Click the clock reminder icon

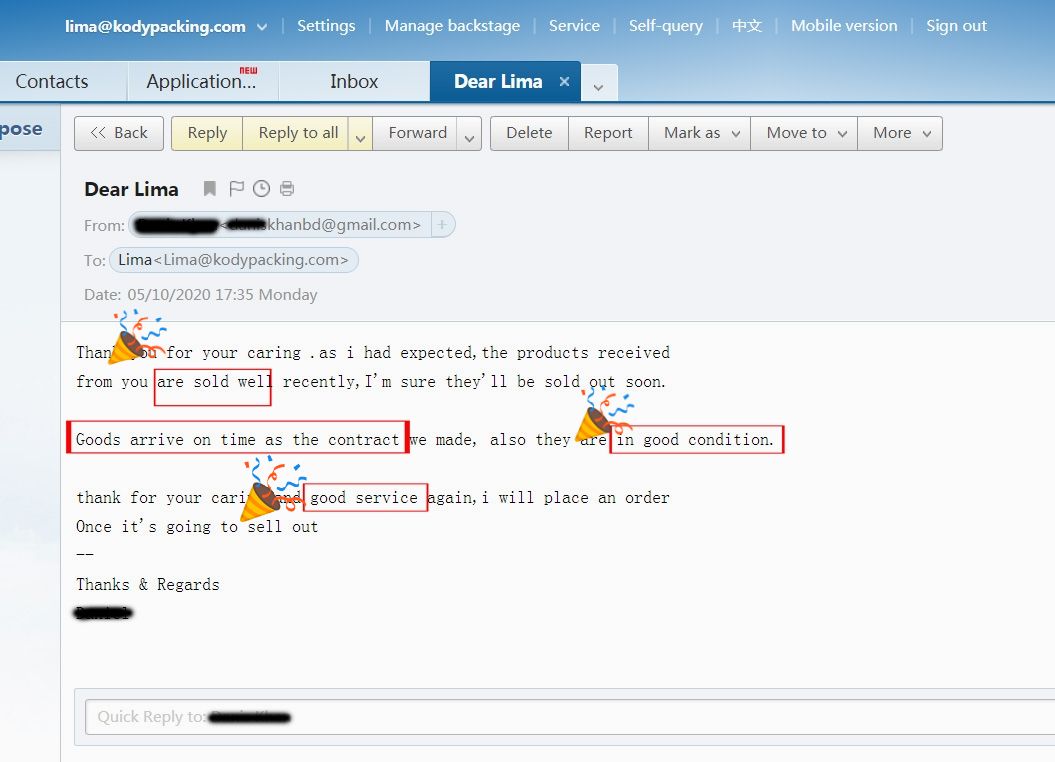pyautogui.click(x=262, y=189)
